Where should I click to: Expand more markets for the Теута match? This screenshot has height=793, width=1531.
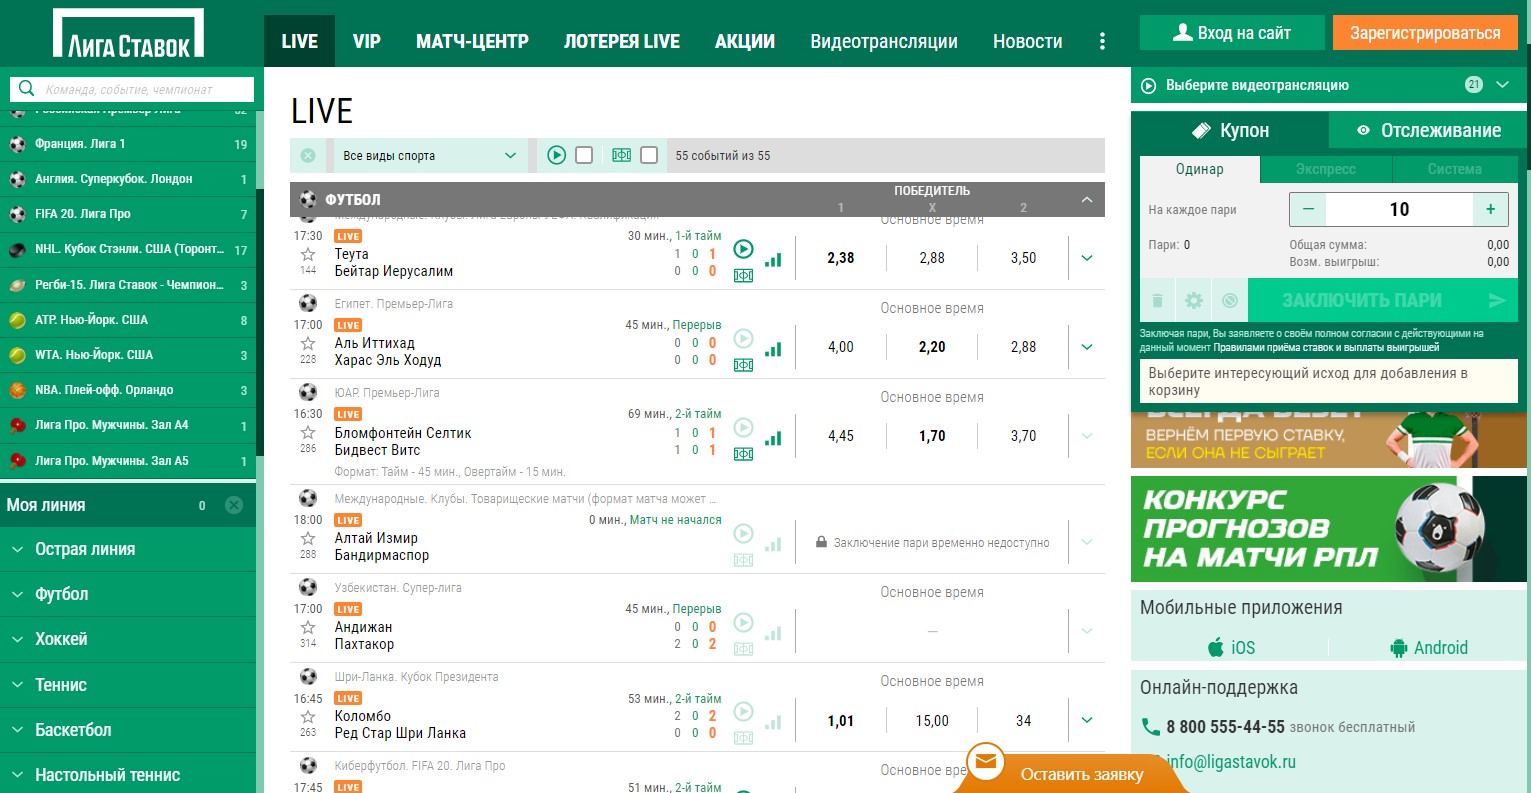[1087, 258]
